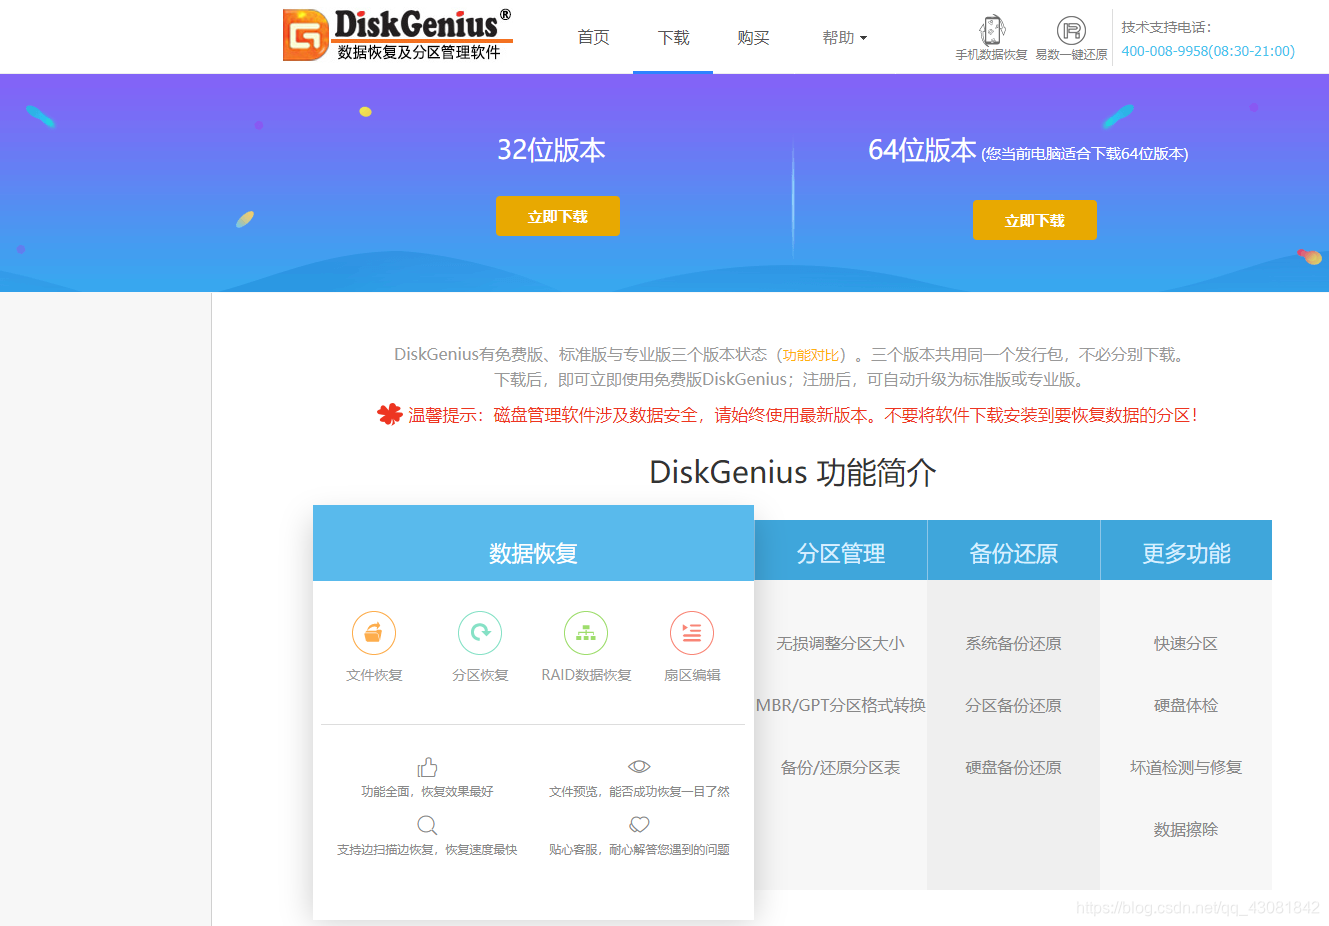Viewport: 1329px width, 926px height.
Task: Switch to the 分区管理 tab
Action: click(841, 550)
